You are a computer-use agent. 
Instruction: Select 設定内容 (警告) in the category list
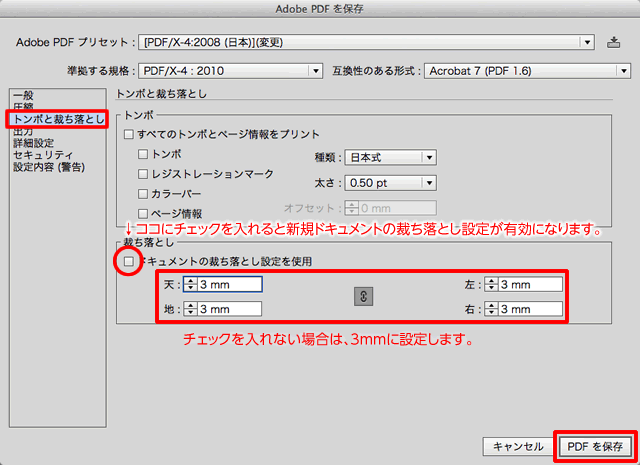coord(49,167)
